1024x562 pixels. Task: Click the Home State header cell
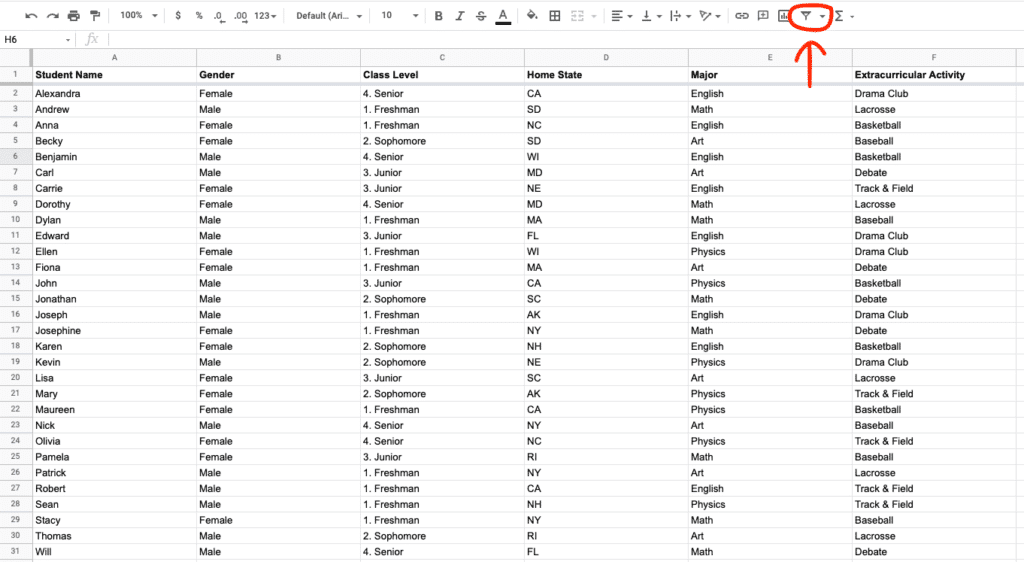tap(606, 74)
